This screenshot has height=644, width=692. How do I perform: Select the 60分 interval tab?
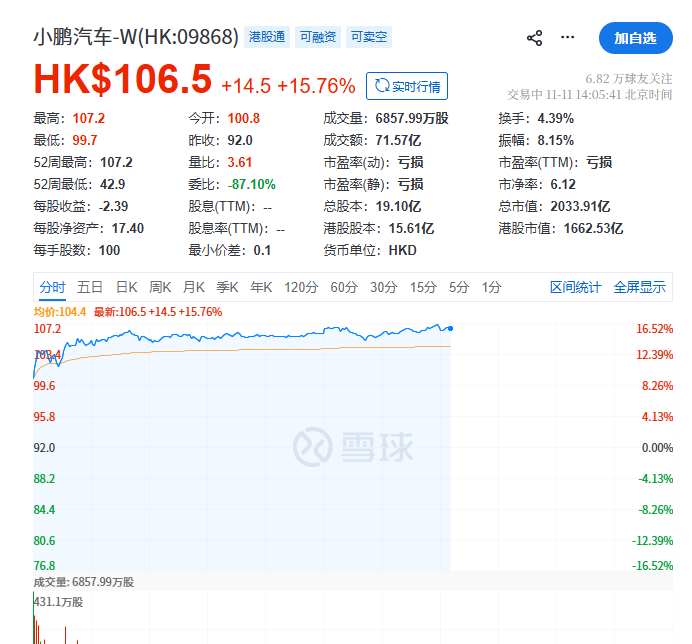[x=344, y=287]
